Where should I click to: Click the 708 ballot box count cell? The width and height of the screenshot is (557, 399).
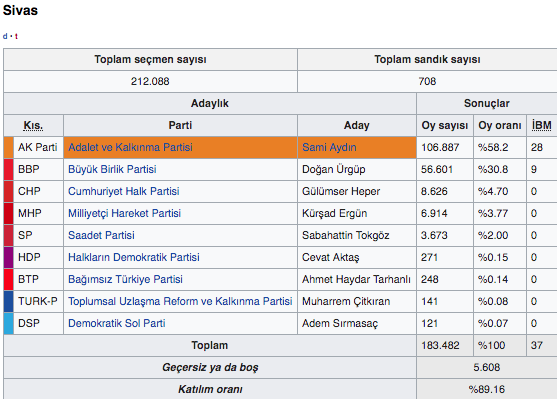427,81
